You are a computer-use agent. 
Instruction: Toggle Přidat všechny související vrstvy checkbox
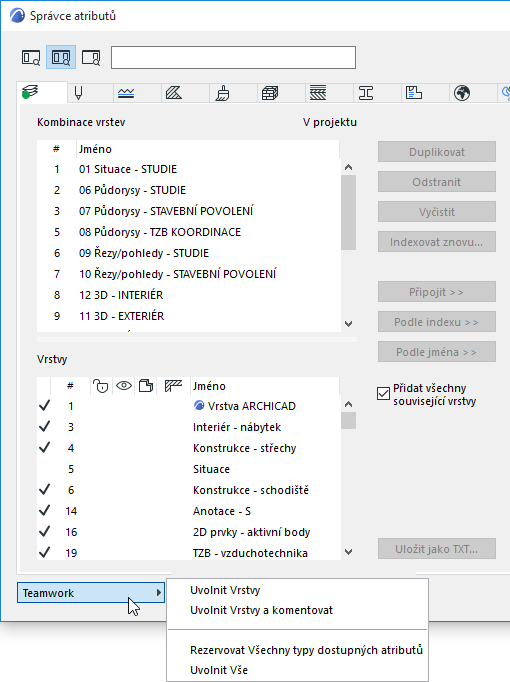click(x=383, y=394)
